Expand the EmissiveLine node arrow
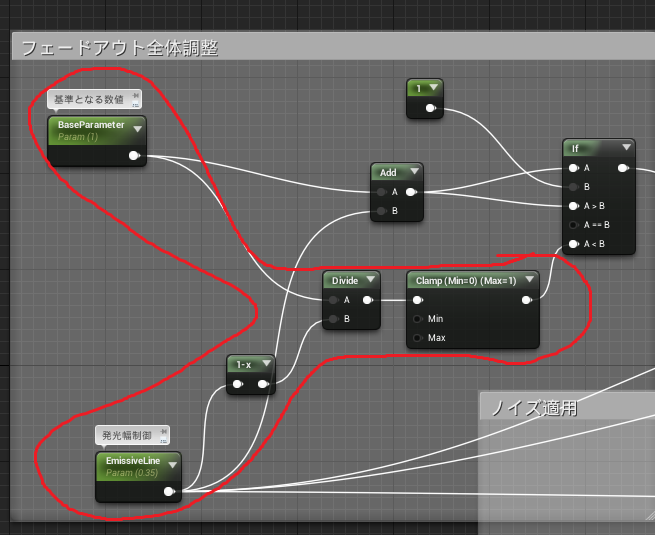This screenshot has height=535, width=655. click(x=173, y=465)
